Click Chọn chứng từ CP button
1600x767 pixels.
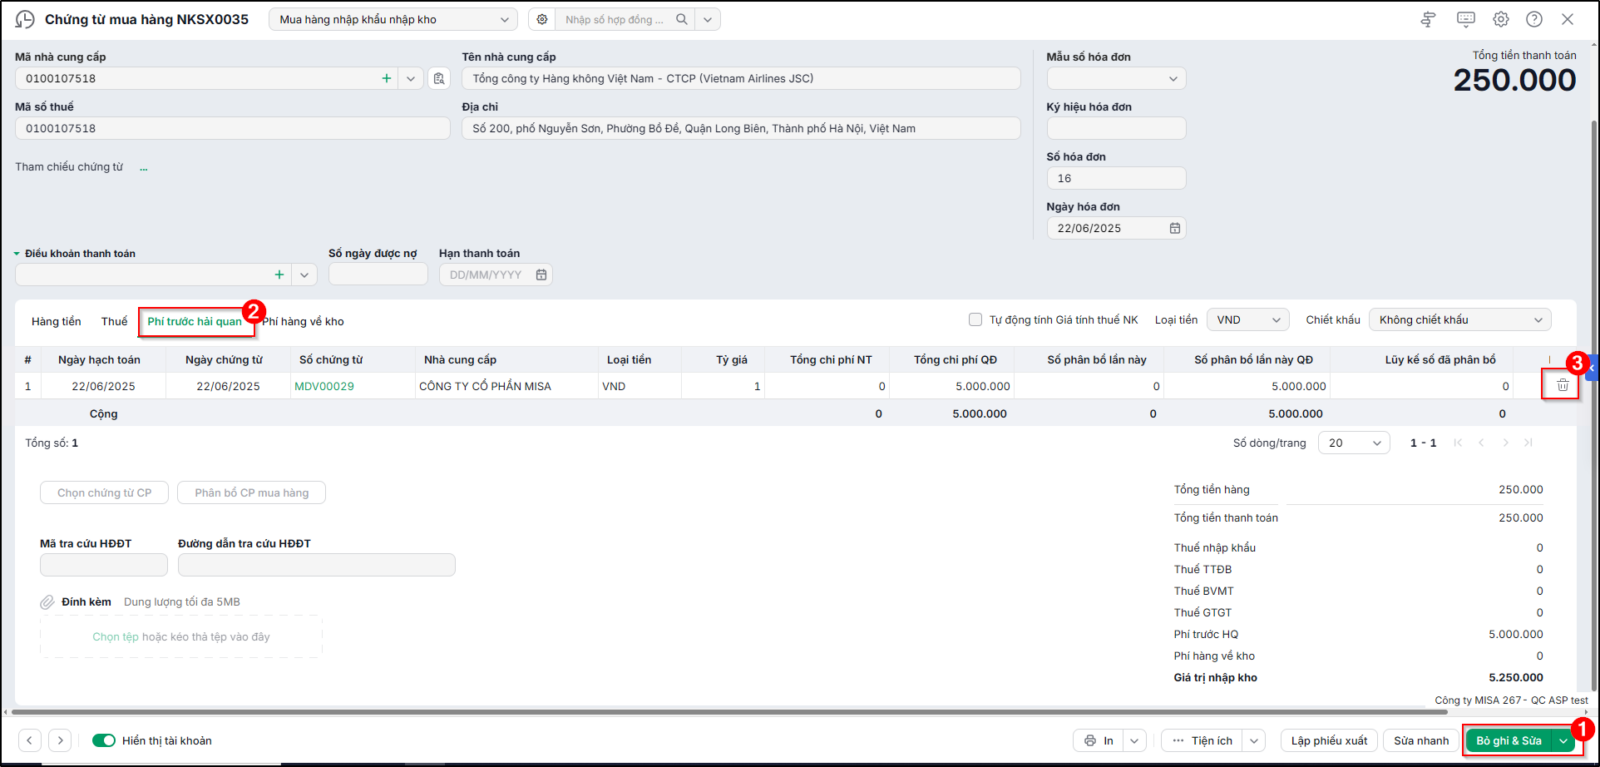coord(105,493)
